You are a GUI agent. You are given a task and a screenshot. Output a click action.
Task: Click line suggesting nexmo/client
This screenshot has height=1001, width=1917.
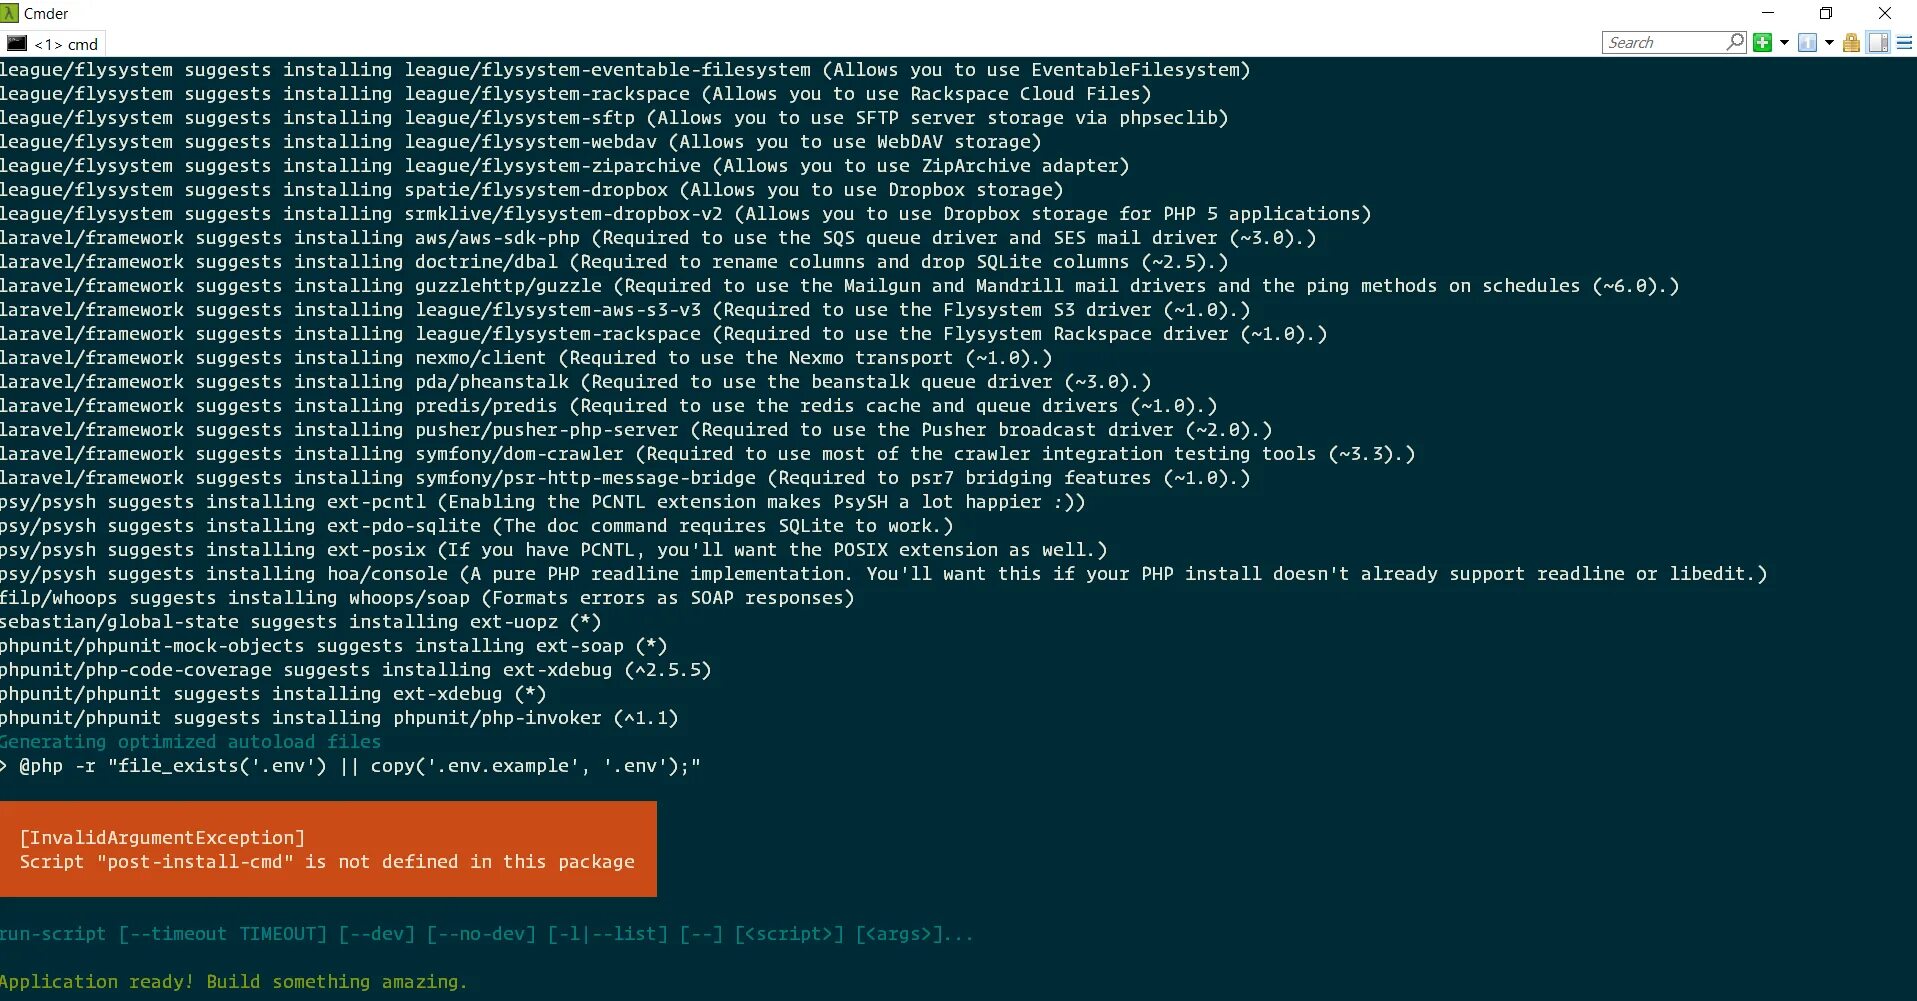[x=526, y=358]
